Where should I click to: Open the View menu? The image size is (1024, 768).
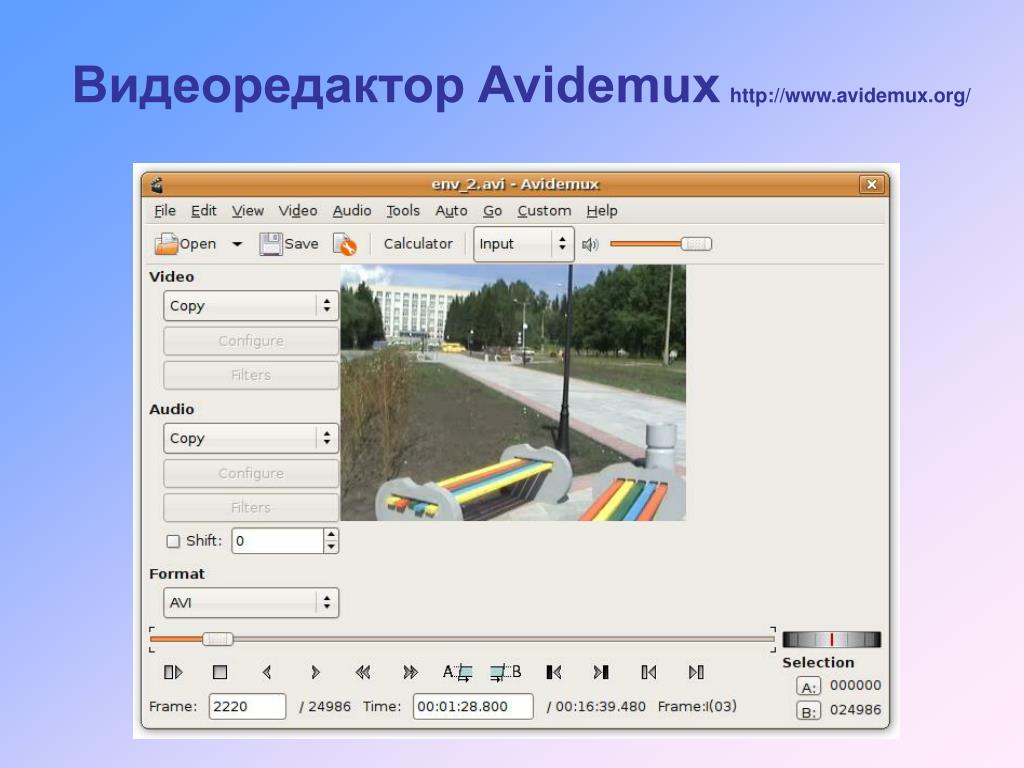[248, 211]
